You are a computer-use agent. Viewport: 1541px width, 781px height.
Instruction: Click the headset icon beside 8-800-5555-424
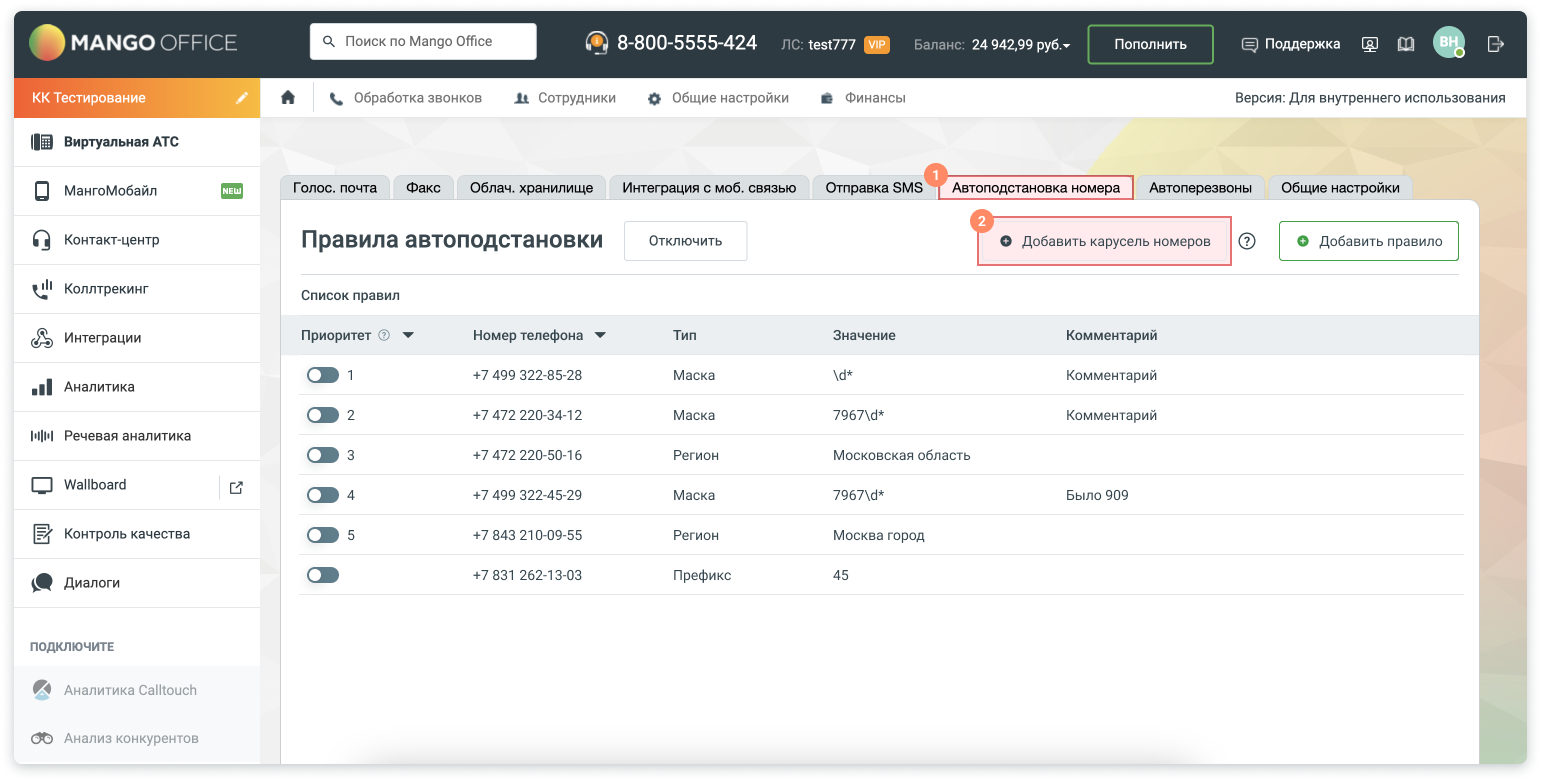click(596, 43)
